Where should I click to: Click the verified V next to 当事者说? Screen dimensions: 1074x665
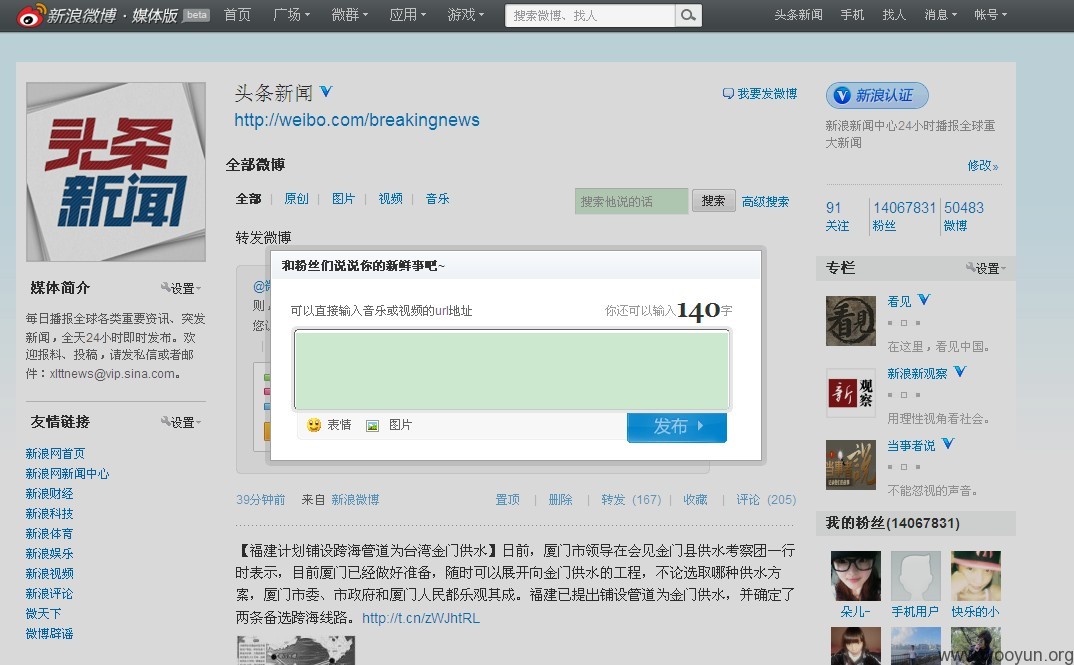pyautogui.click(x=948, y=443)
